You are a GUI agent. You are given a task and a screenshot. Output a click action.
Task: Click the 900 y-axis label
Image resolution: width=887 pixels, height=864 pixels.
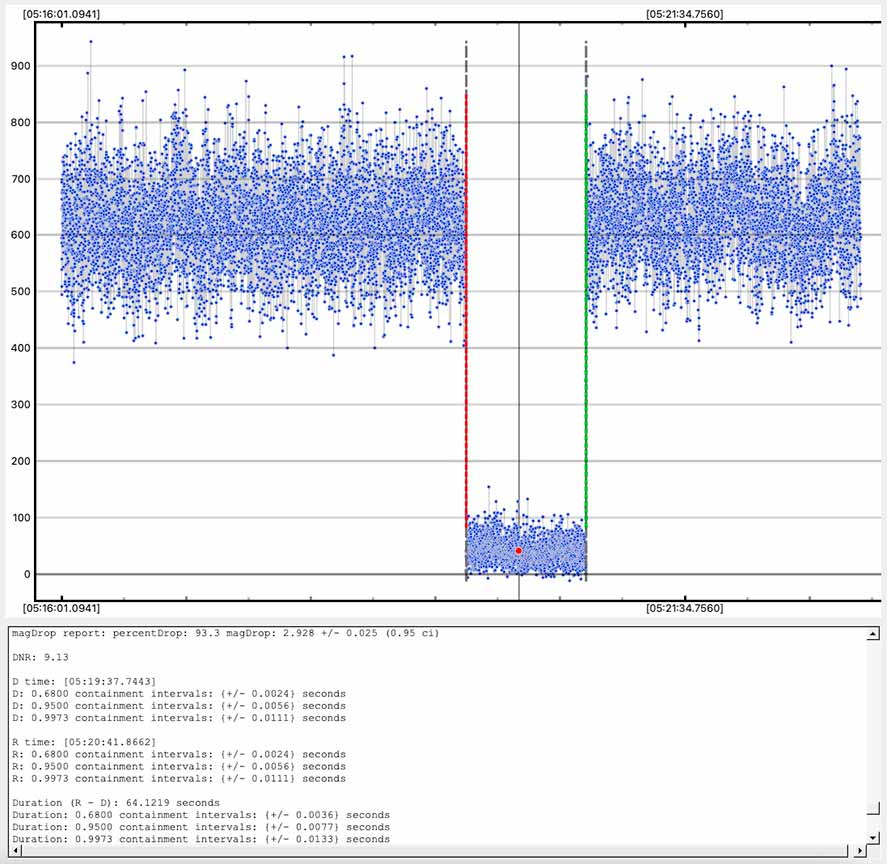coord(20,66)
